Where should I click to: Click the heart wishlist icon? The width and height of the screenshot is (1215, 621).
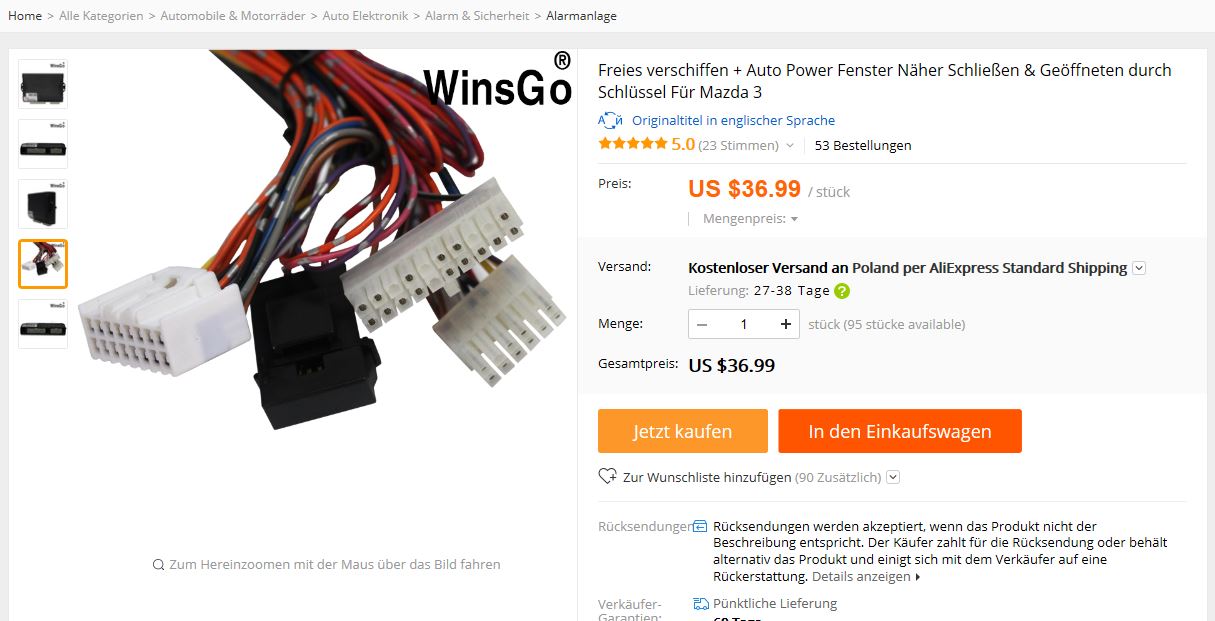click(x=607, y=477)
